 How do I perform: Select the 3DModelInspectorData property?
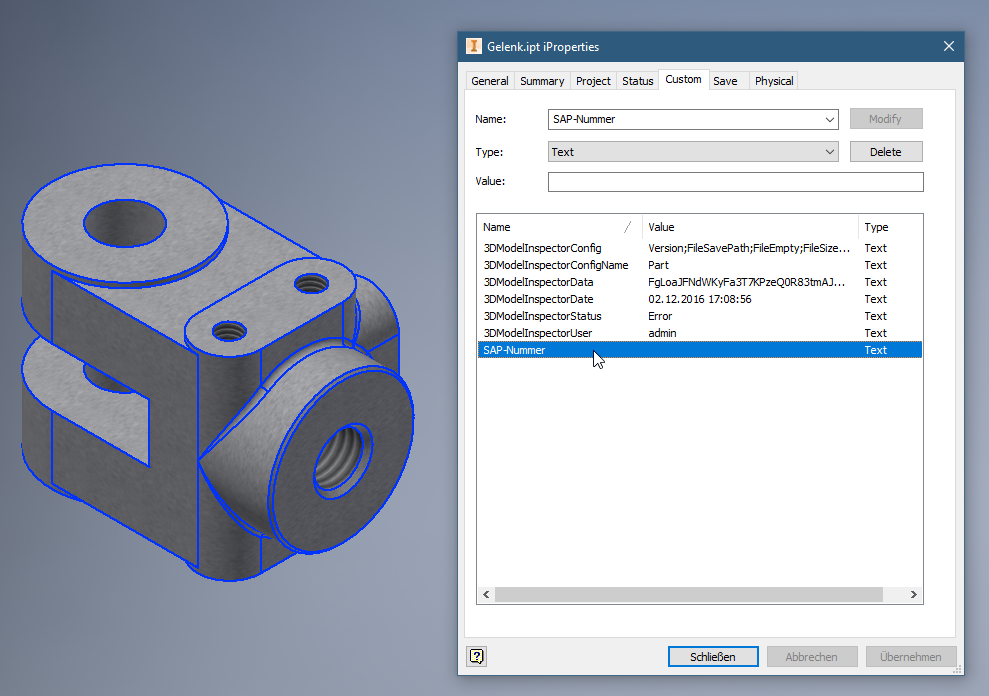tap(699, 282)
